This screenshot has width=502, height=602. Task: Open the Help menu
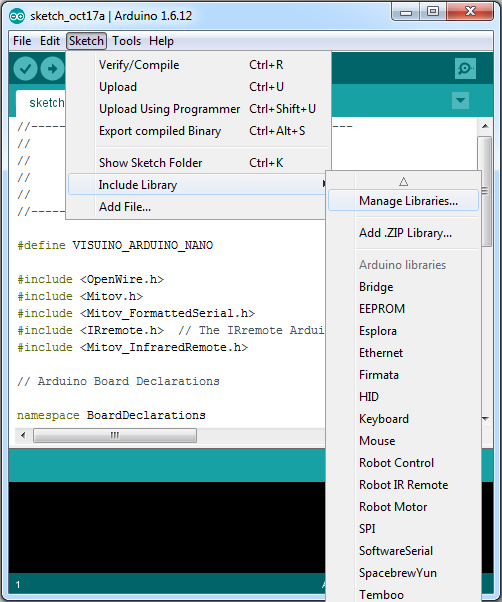[161, 41]
